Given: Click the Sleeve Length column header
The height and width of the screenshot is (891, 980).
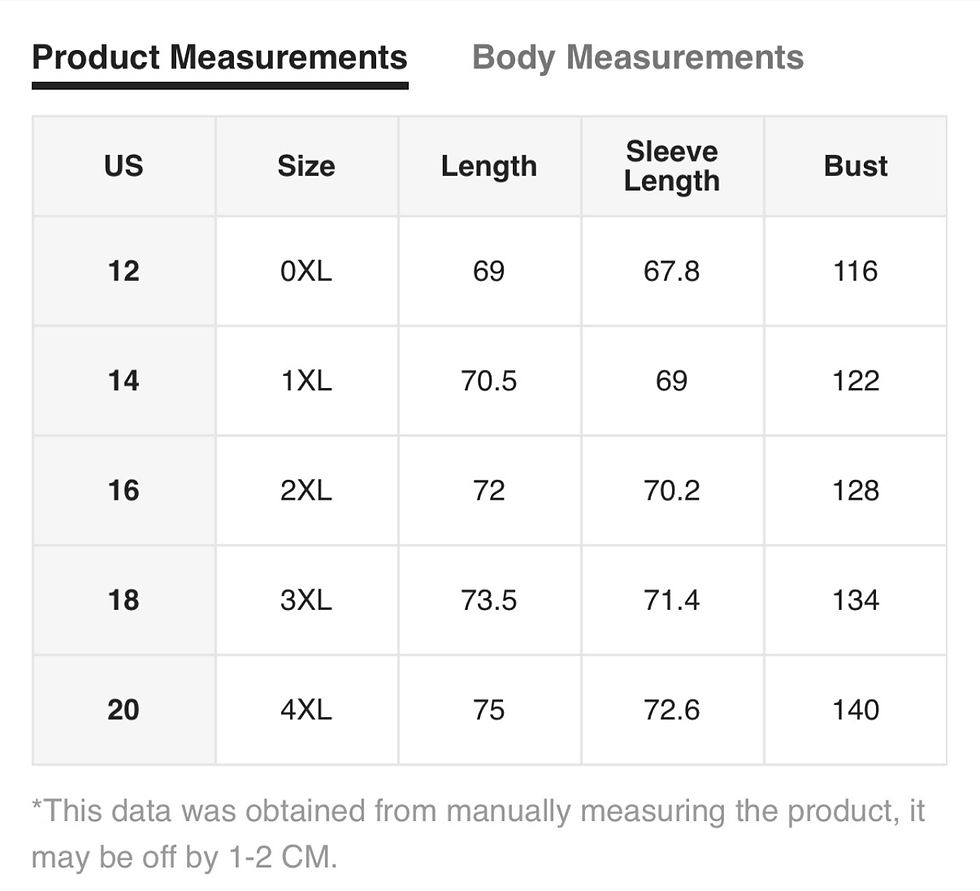Looking at the screenshot, I should [672, 166].
